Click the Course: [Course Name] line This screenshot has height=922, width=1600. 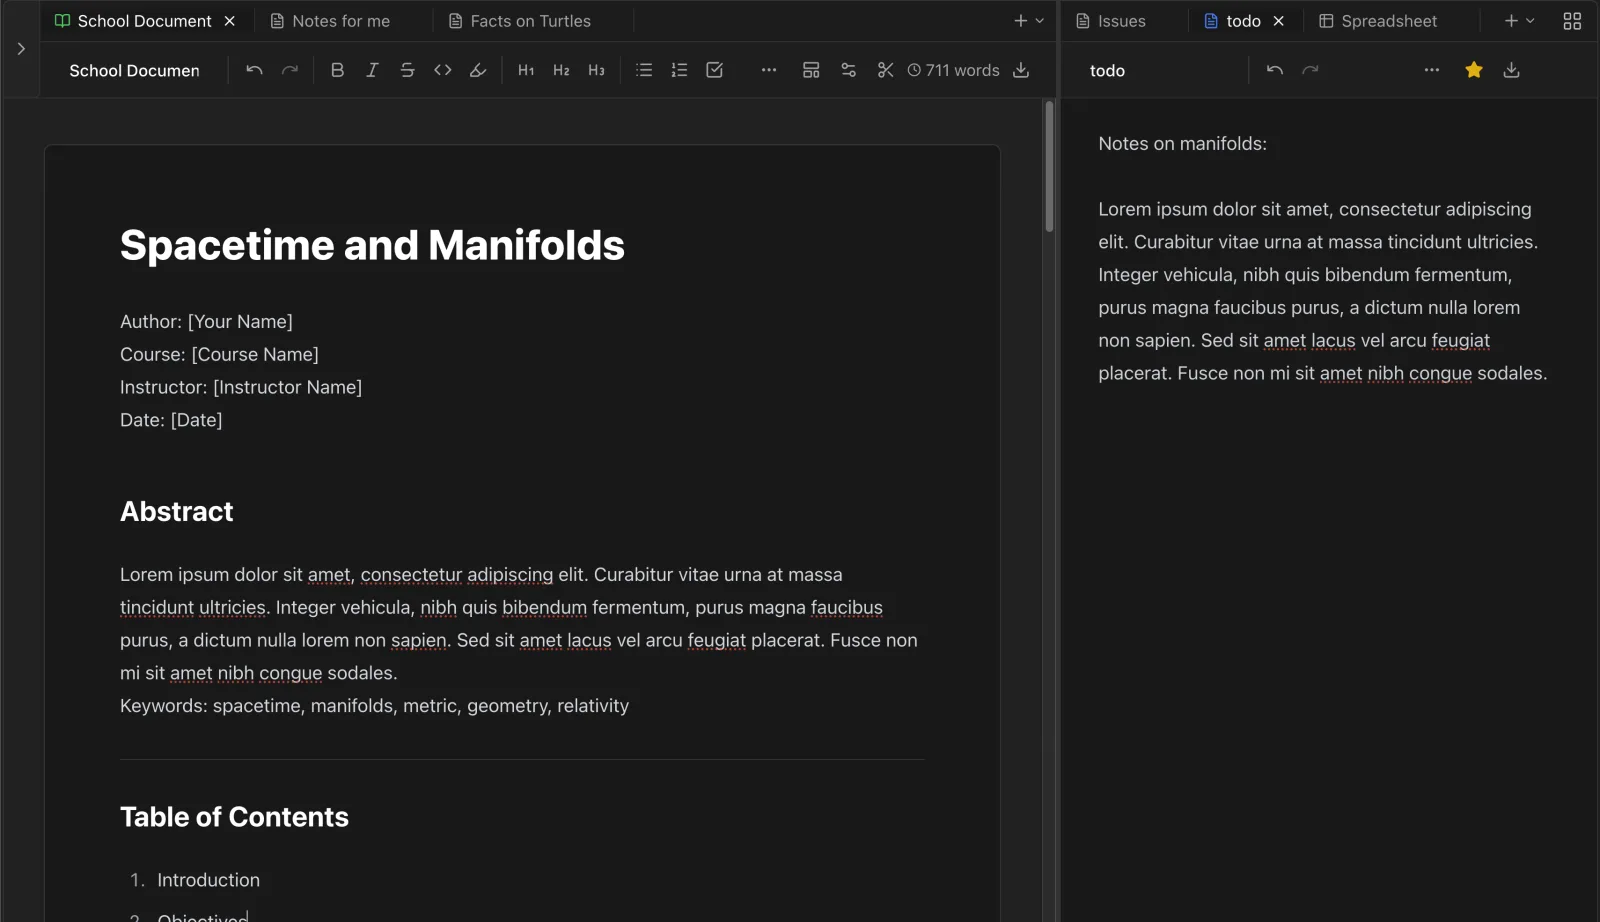(x=219, y=354)
